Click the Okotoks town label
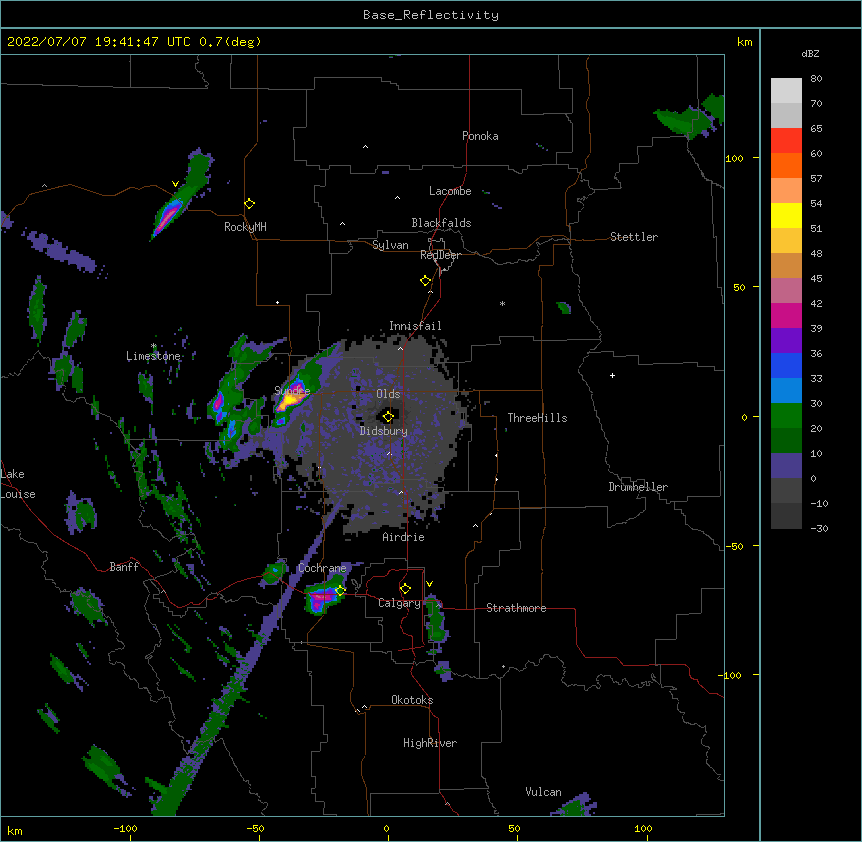 tap(412, 700)
